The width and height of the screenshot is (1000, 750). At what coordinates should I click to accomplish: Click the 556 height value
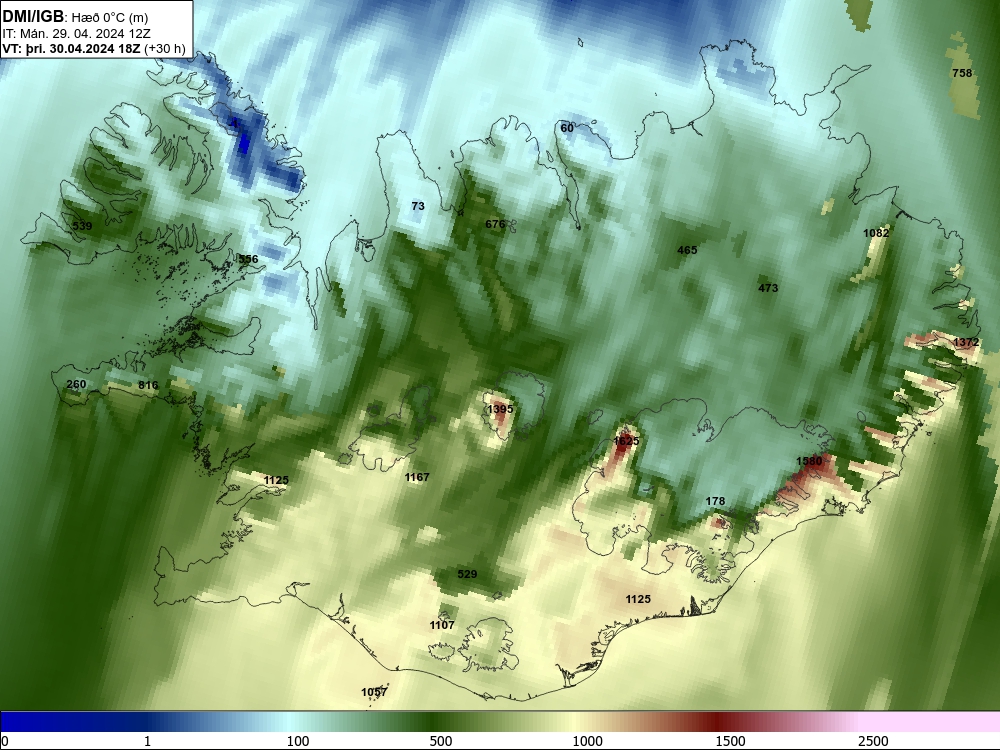(x=248, y=259)
